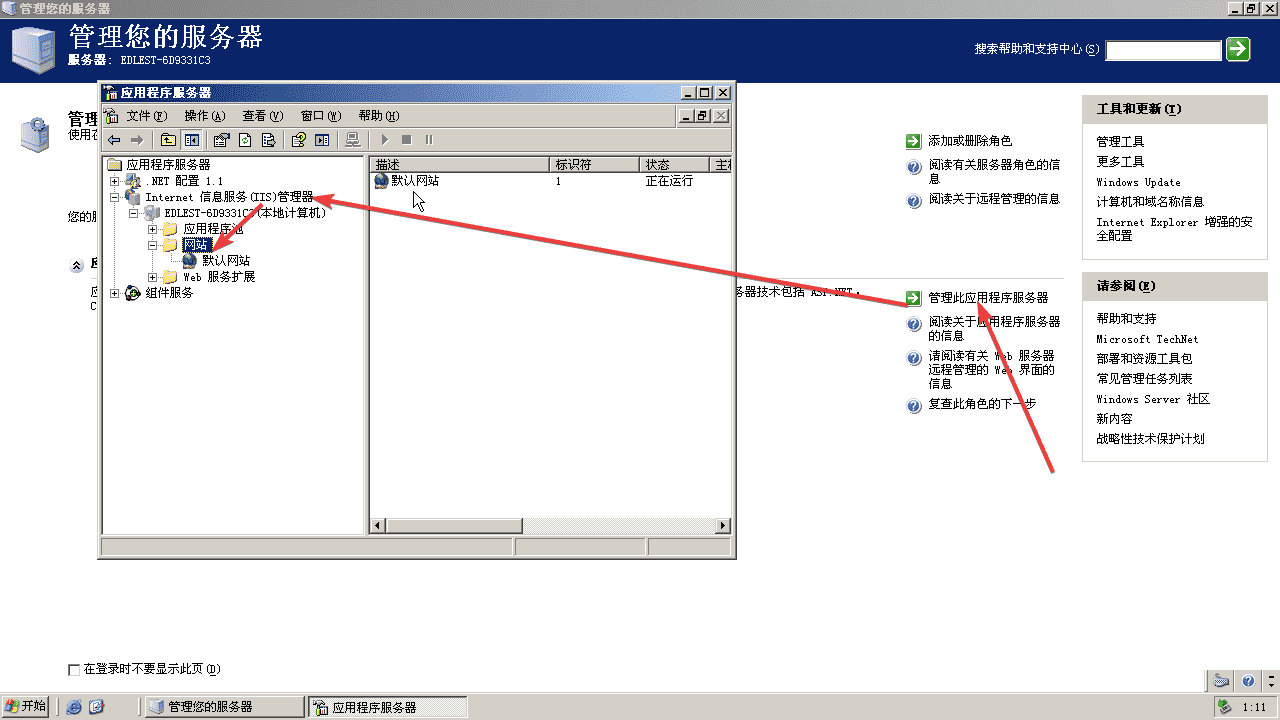The height and width of the screenshot is (720, 1280).
Task: Open Properties via toolbar icon
Action: coord(221,140)
